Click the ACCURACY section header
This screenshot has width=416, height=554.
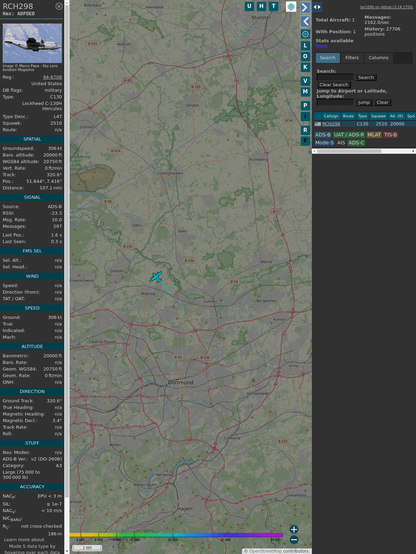tap(32, 487)
